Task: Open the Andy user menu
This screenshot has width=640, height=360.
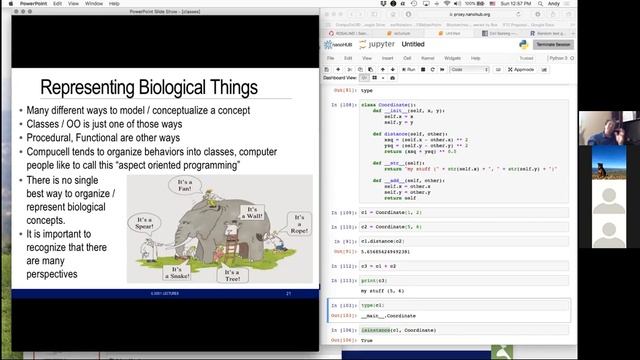Action: 553,3
